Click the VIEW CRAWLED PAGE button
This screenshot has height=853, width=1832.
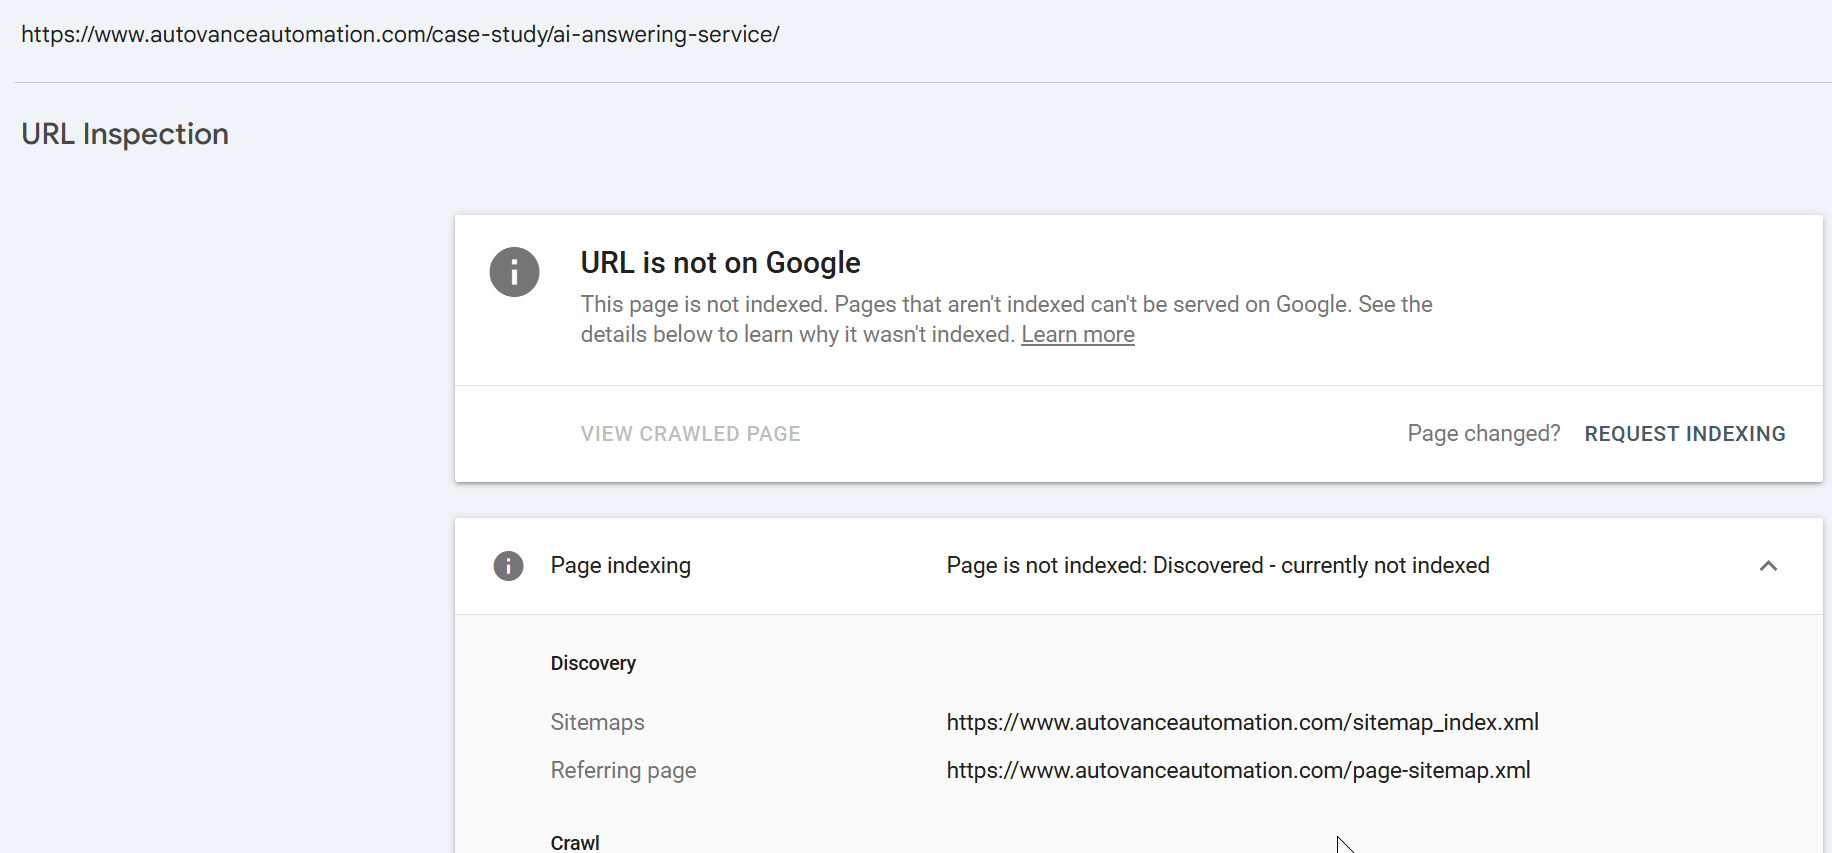click(690, 434)
